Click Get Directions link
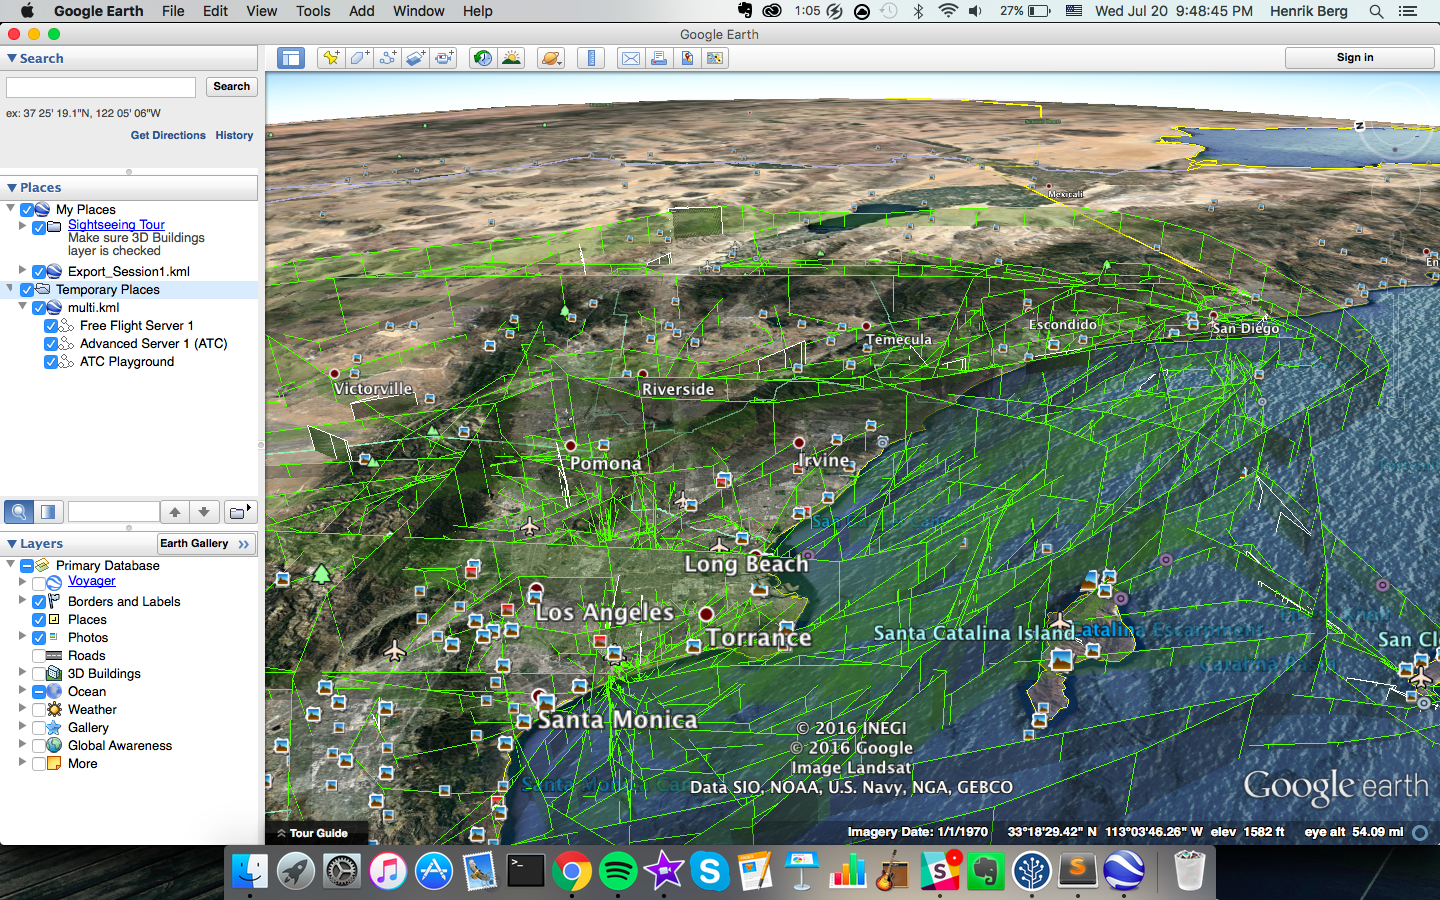 (x=168, y=135)
